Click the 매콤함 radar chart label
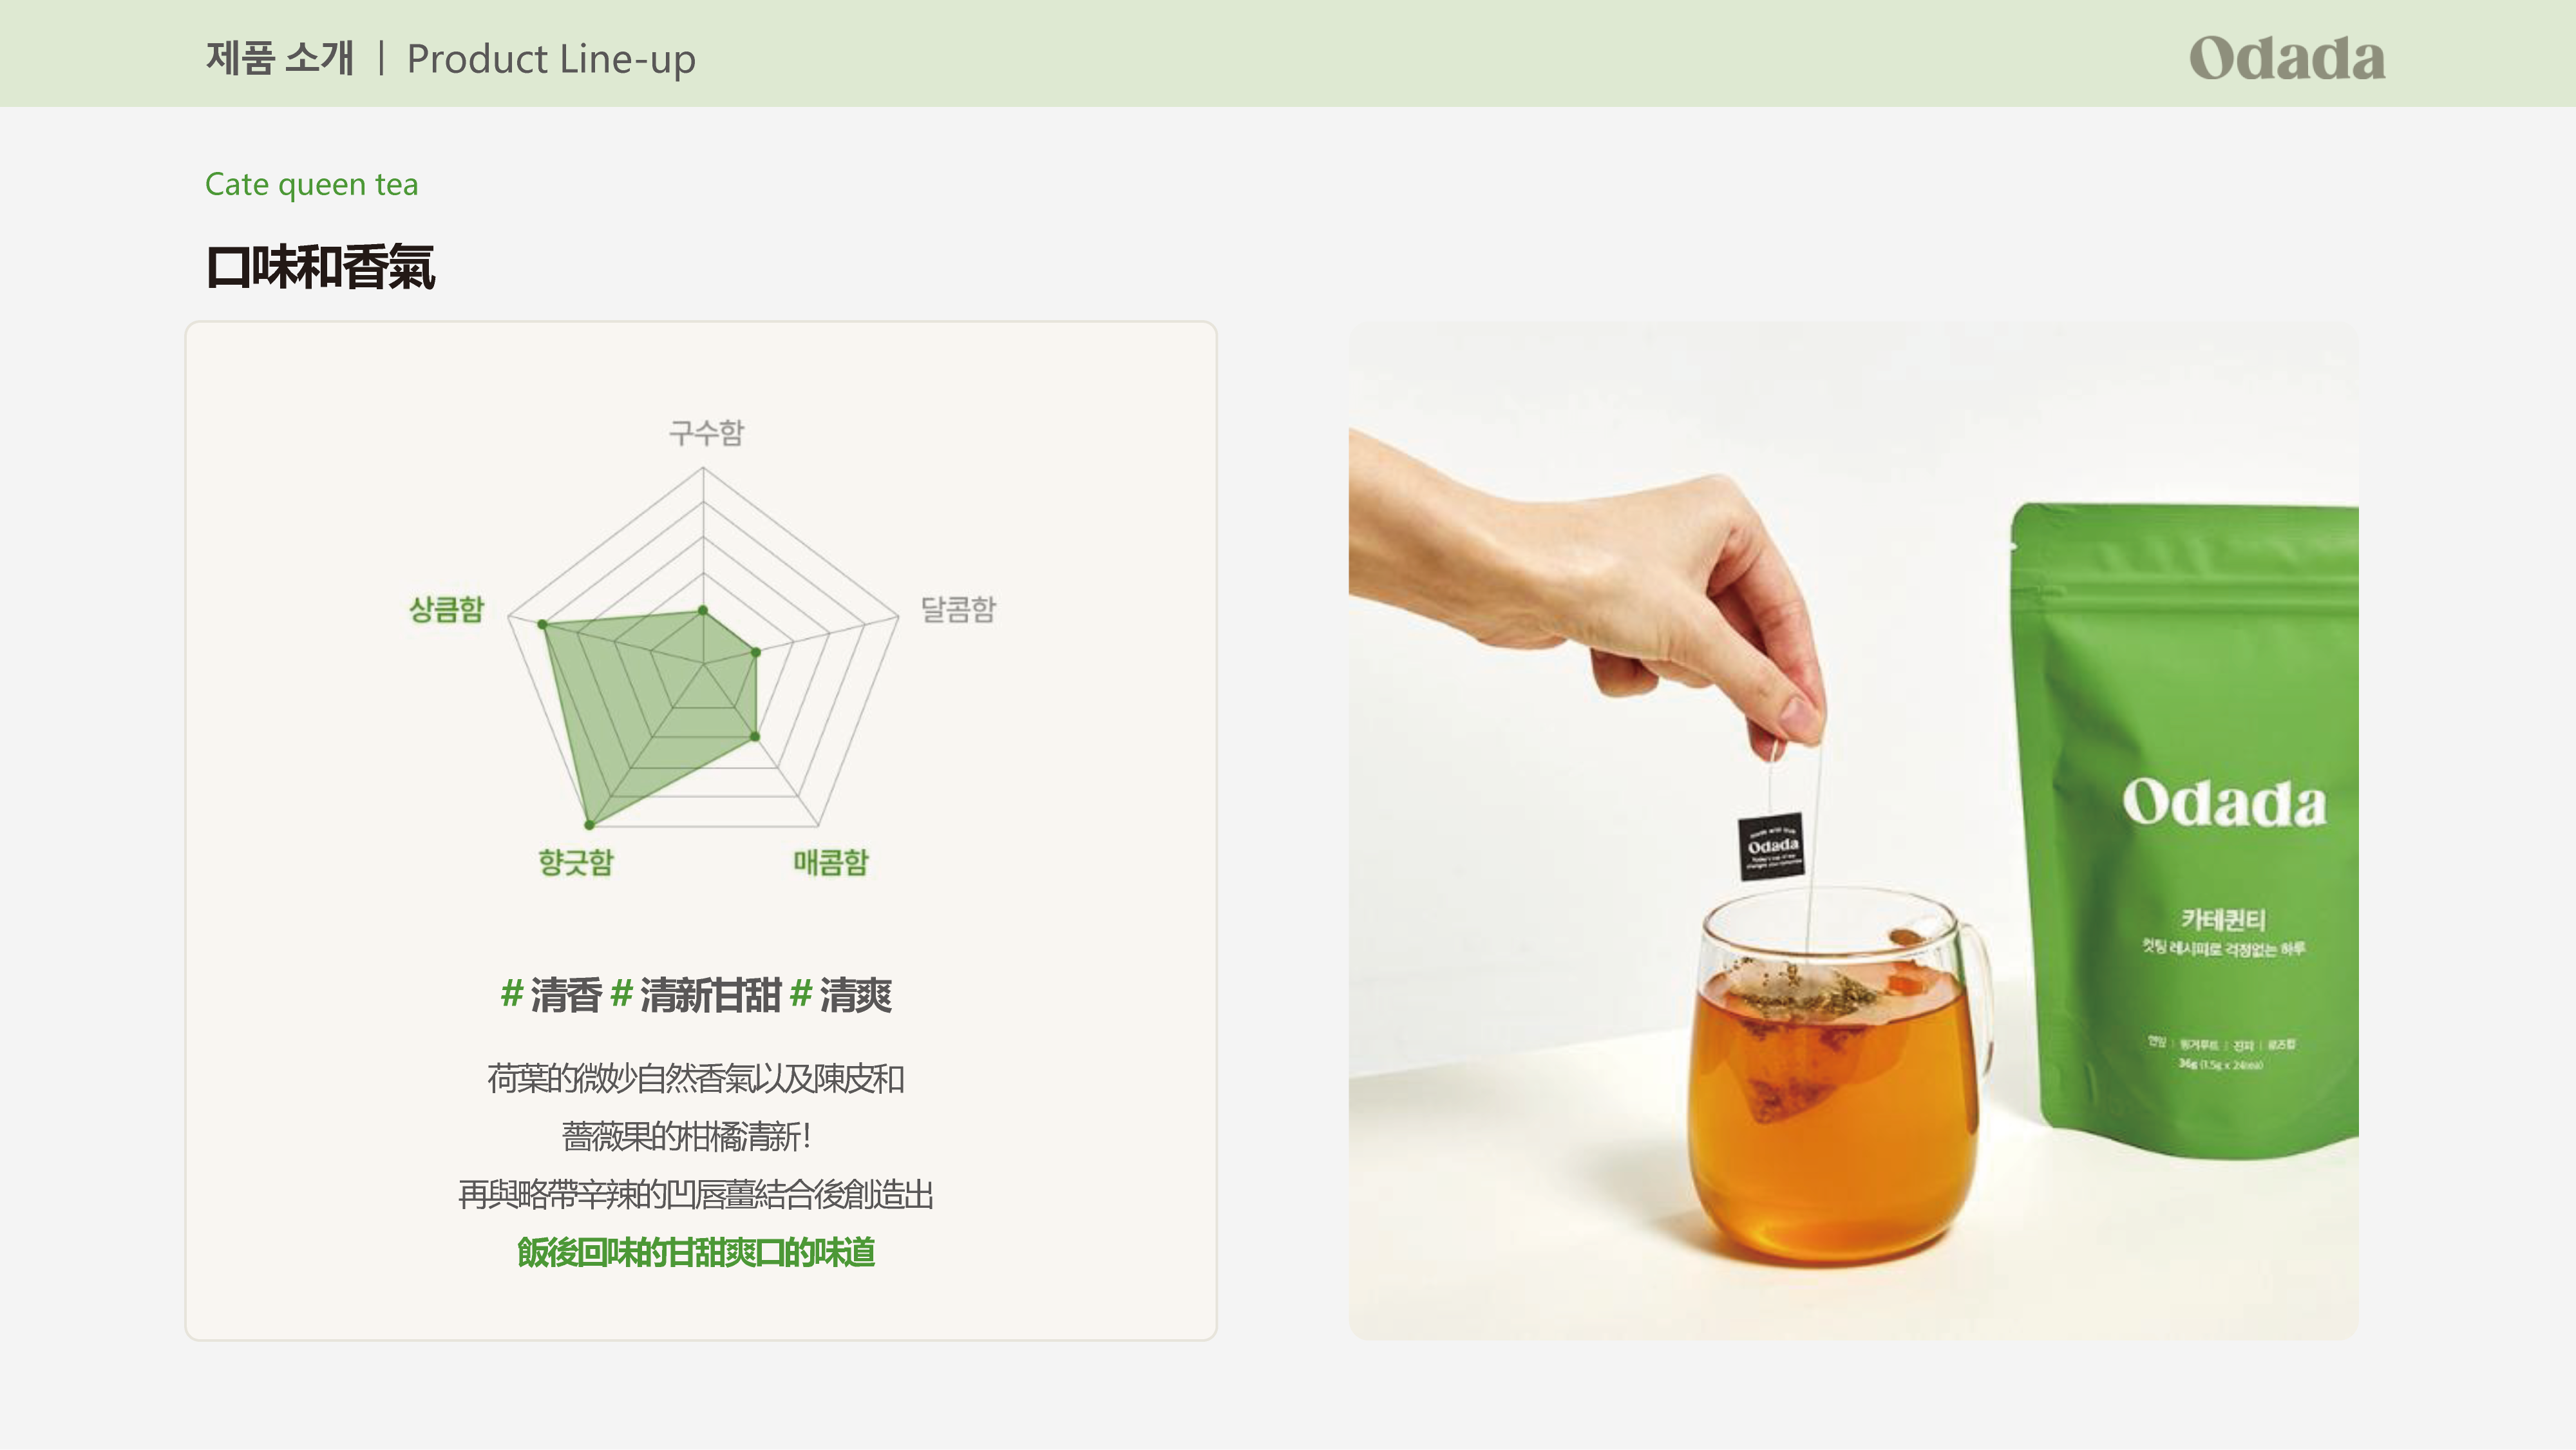The width and height of the screenshot is (2576, 1450). (x=831, y=861)
